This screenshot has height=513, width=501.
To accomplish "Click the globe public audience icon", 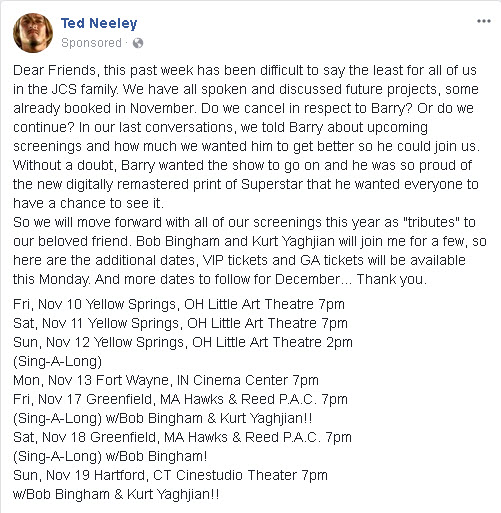I will tap(138, 43).
